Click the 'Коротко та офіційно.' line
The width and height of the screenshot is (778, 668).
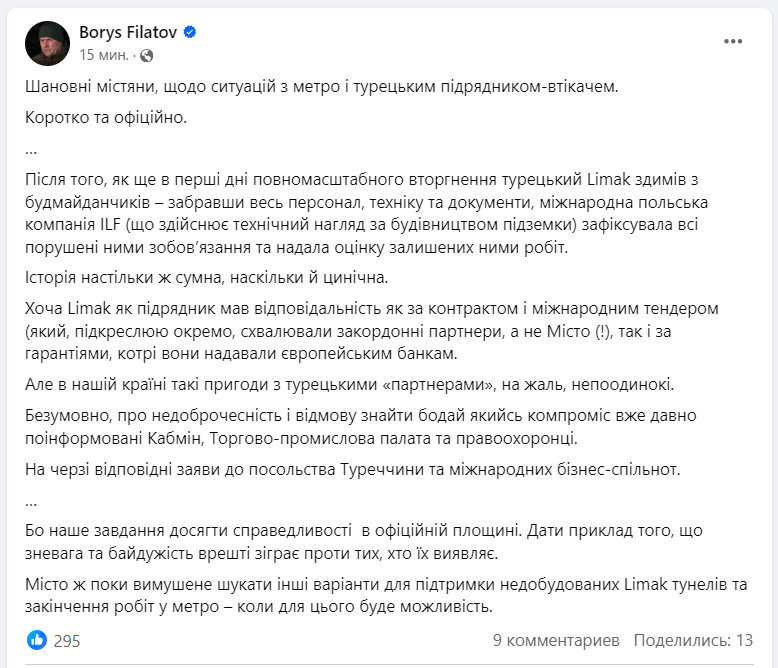[x=107, y=118]
